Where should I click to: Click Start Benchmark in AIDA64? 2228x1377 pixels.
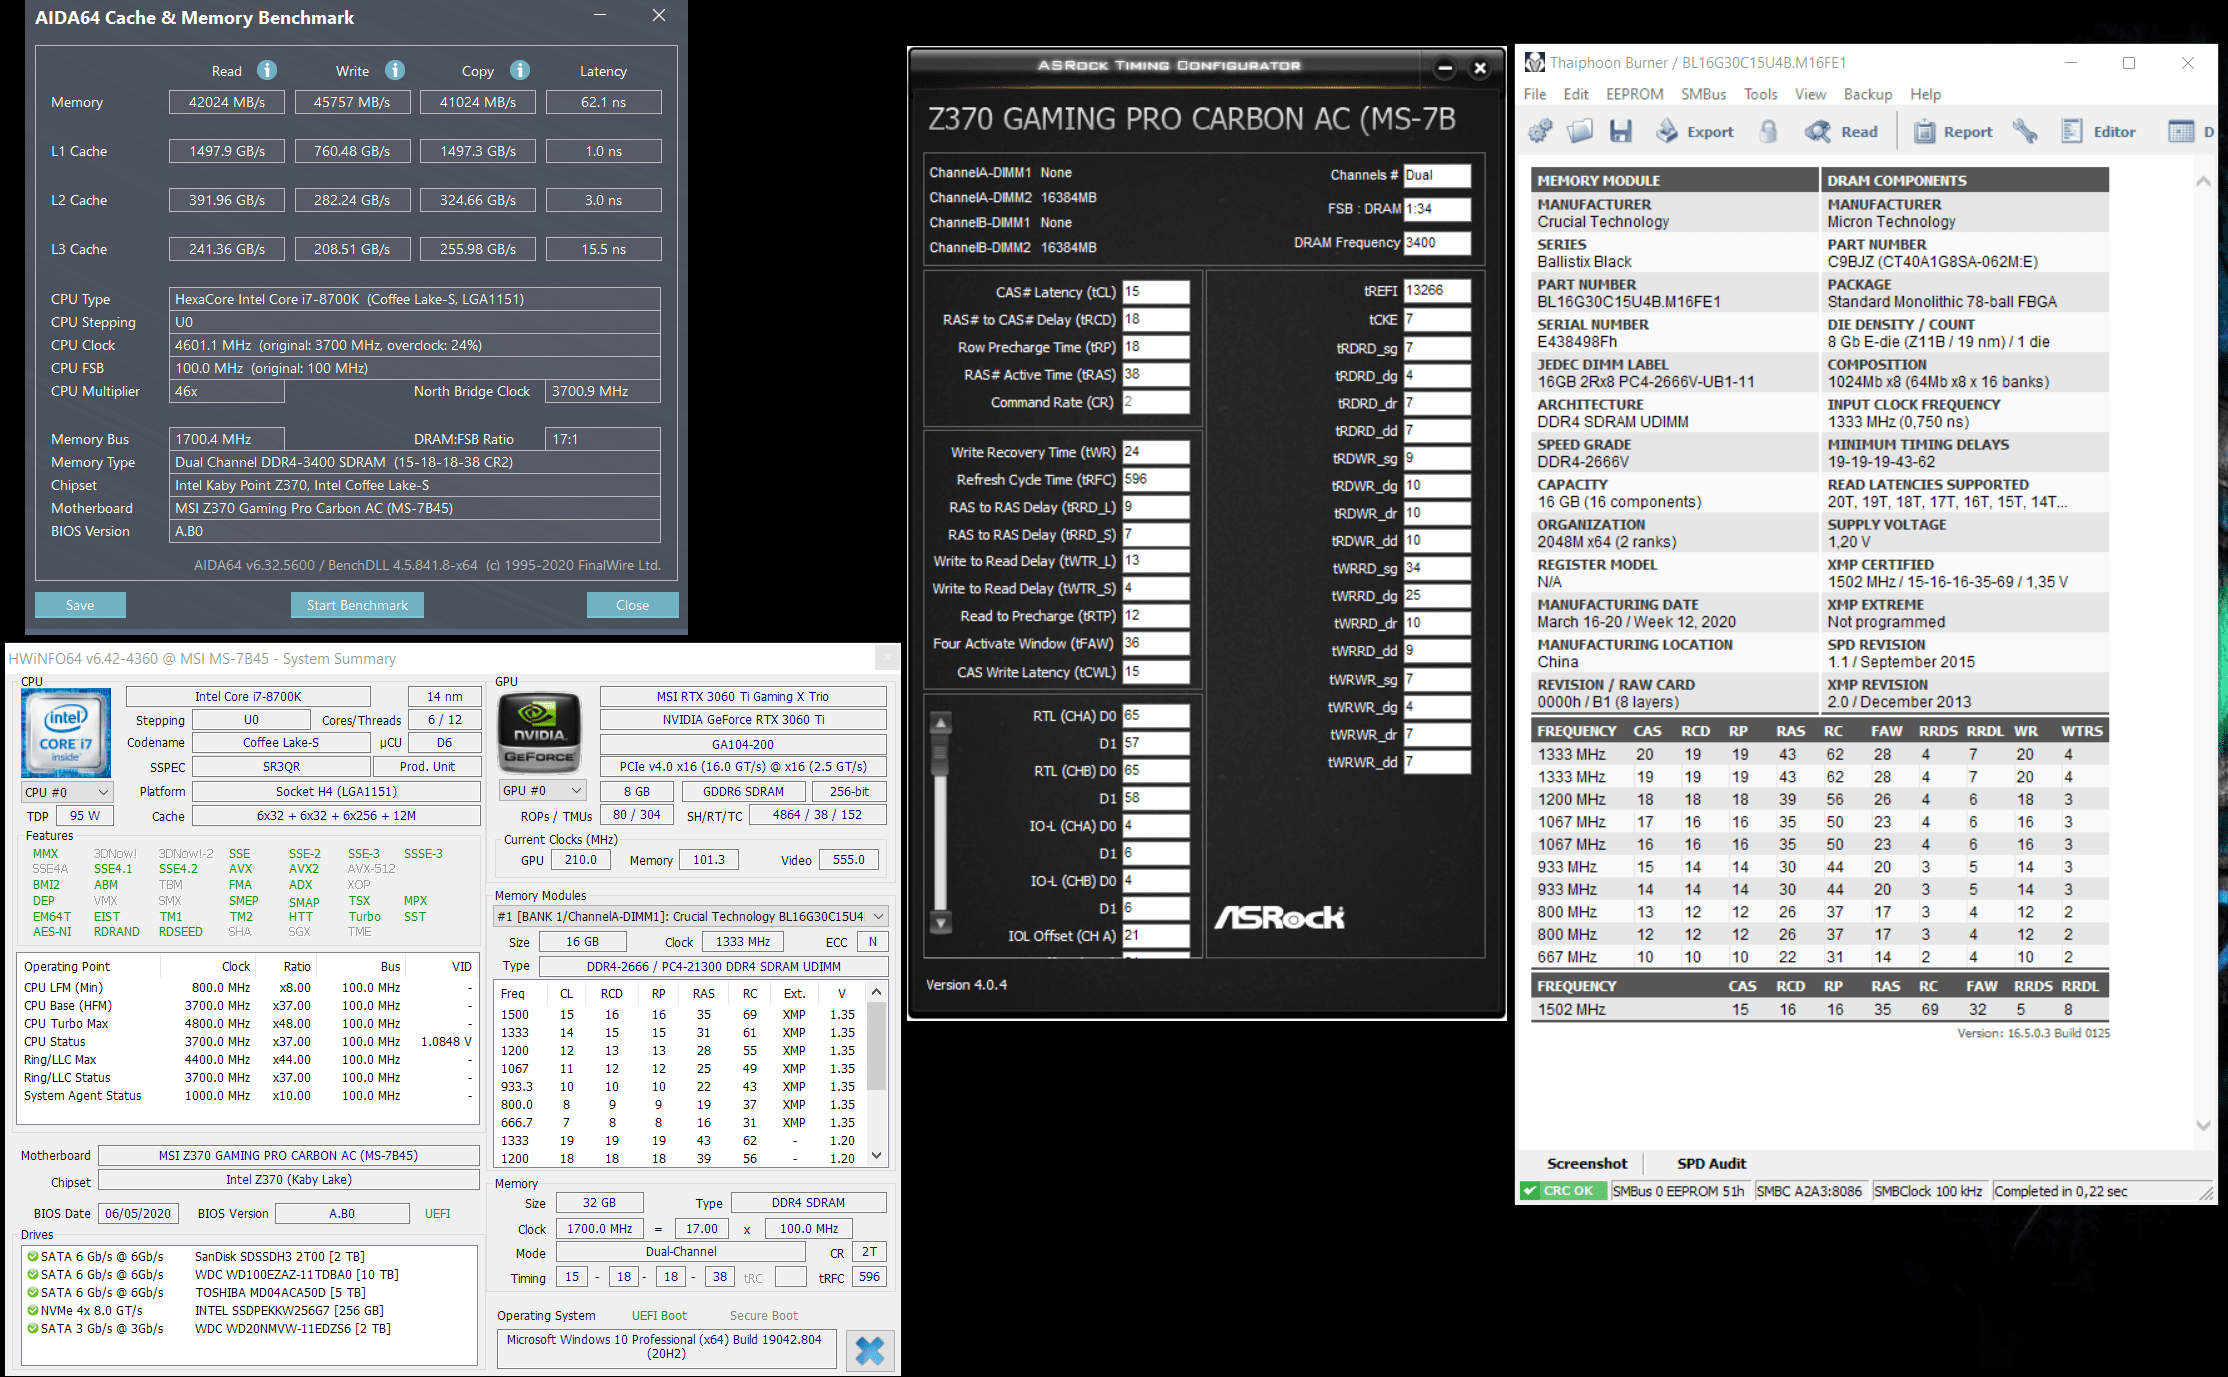[357, 605]
